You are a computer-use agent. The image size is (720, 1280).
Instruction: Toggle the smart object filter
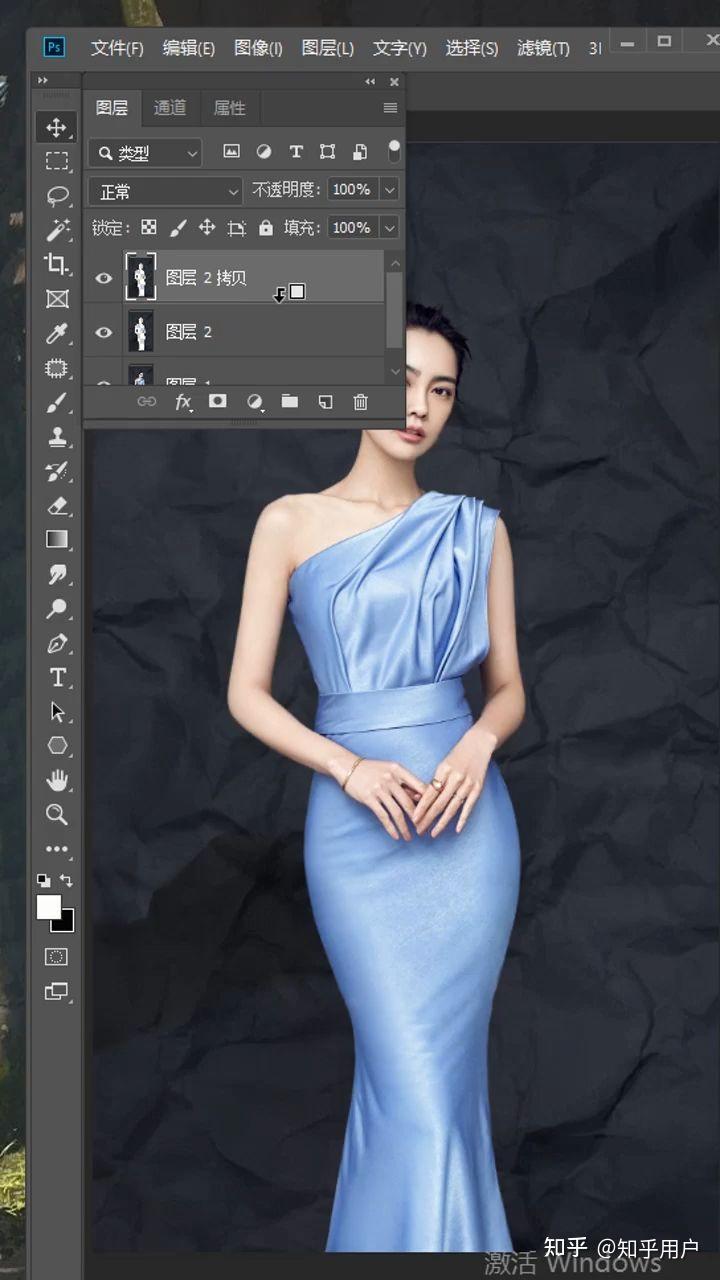(x=360, y=152)
